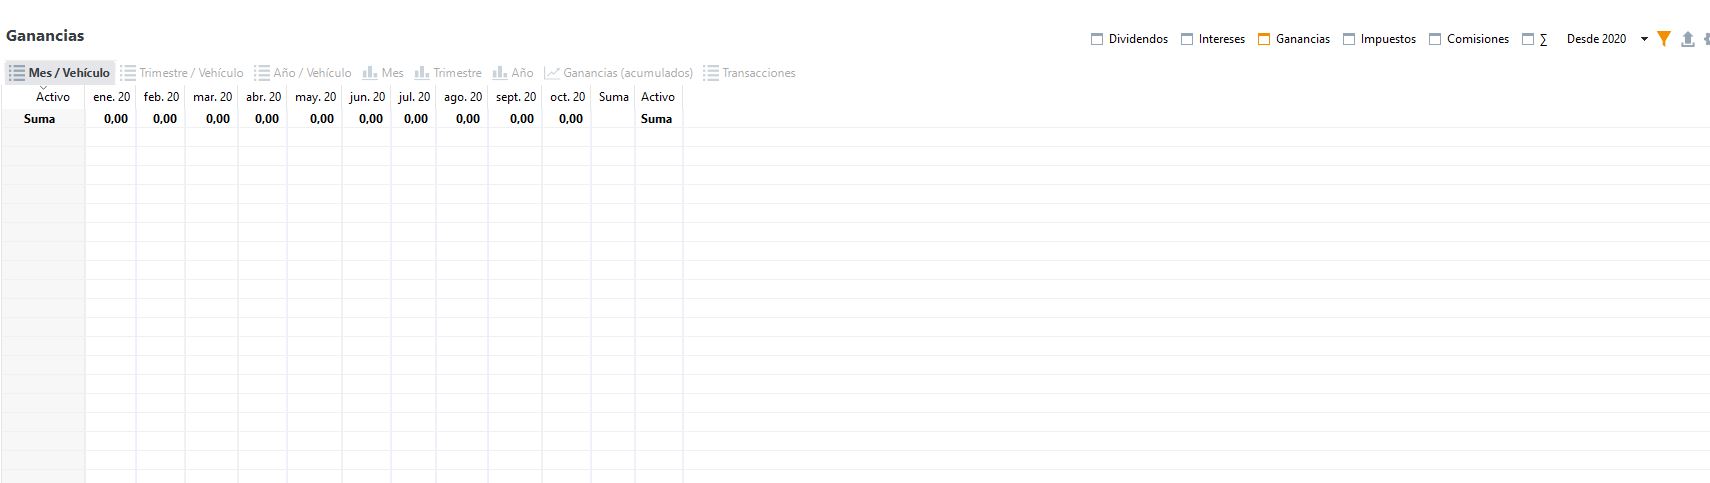Image resolution: width=1710 pixels, height=483 pixels.
Task: Click the export data upload icon
Action: (x=1688, y=39)
